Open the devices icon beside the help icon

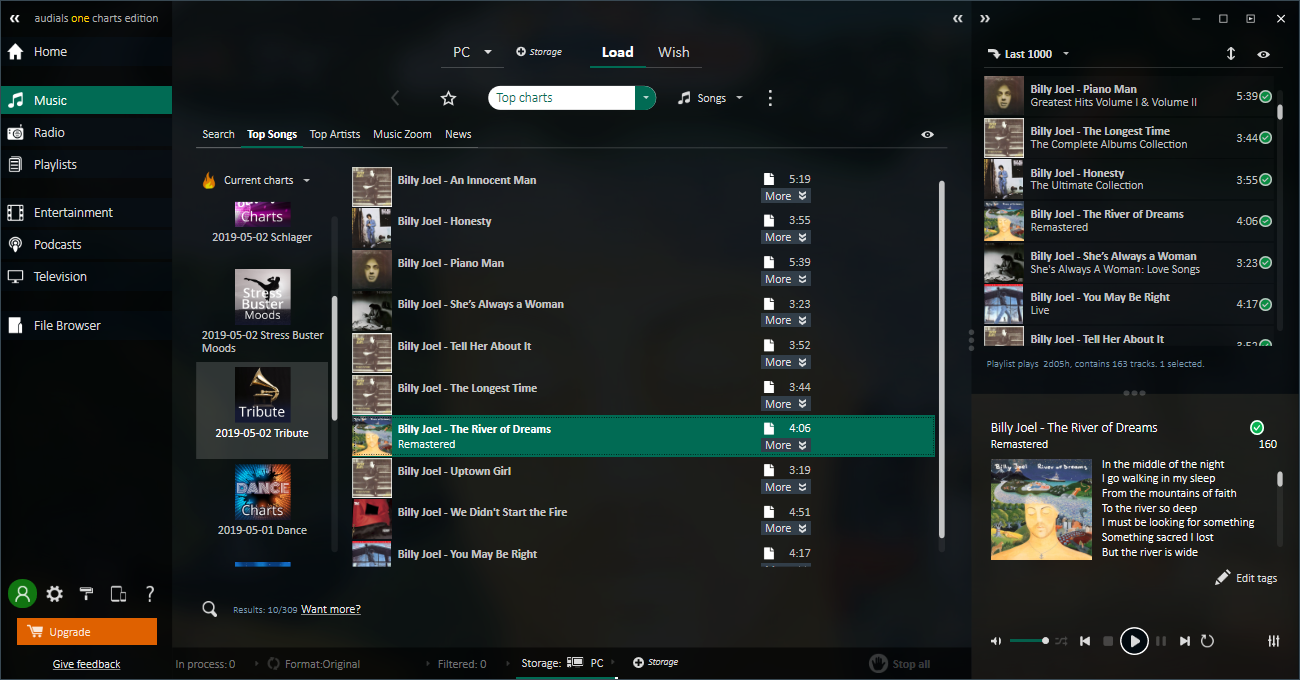118,594
